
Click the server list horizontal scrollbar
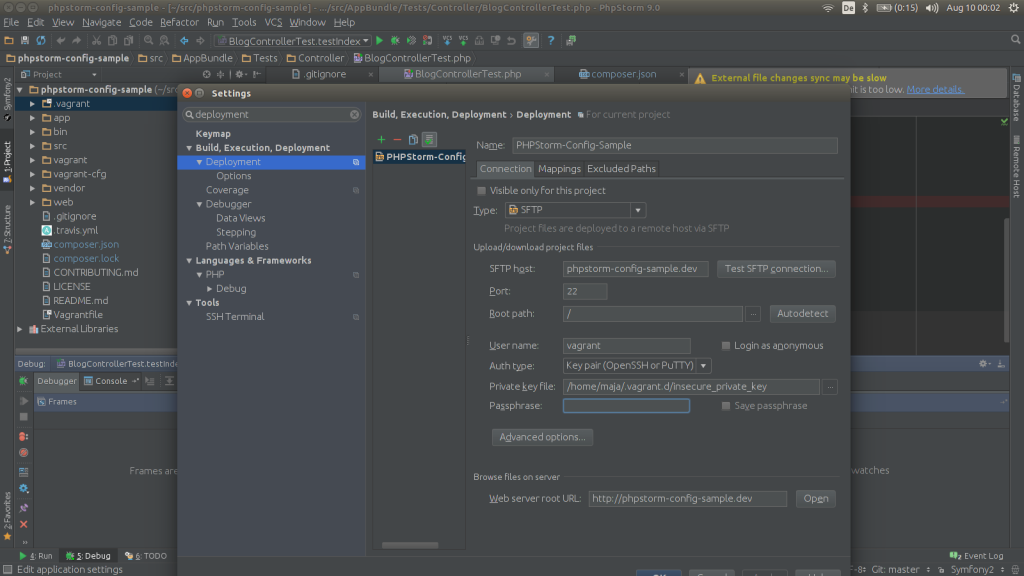point(410,545)
